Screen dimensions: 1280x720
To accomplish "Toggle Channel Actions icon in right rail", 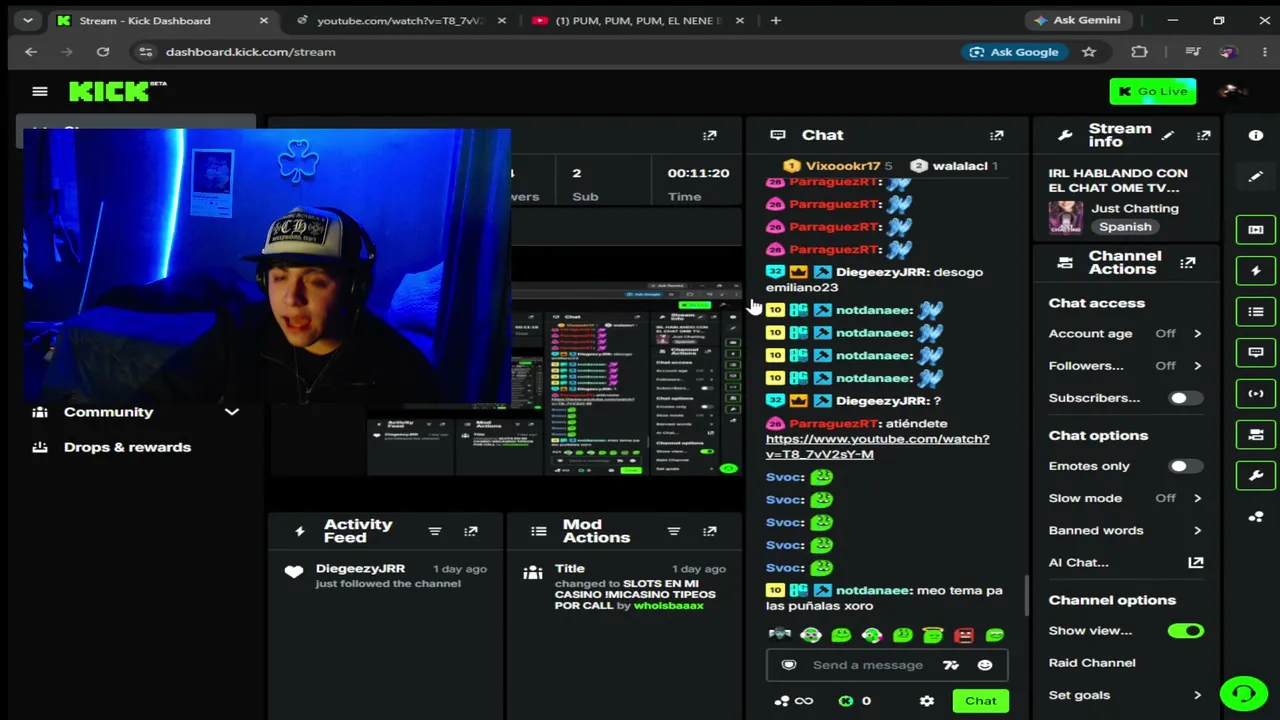I will coord(1256,434).
